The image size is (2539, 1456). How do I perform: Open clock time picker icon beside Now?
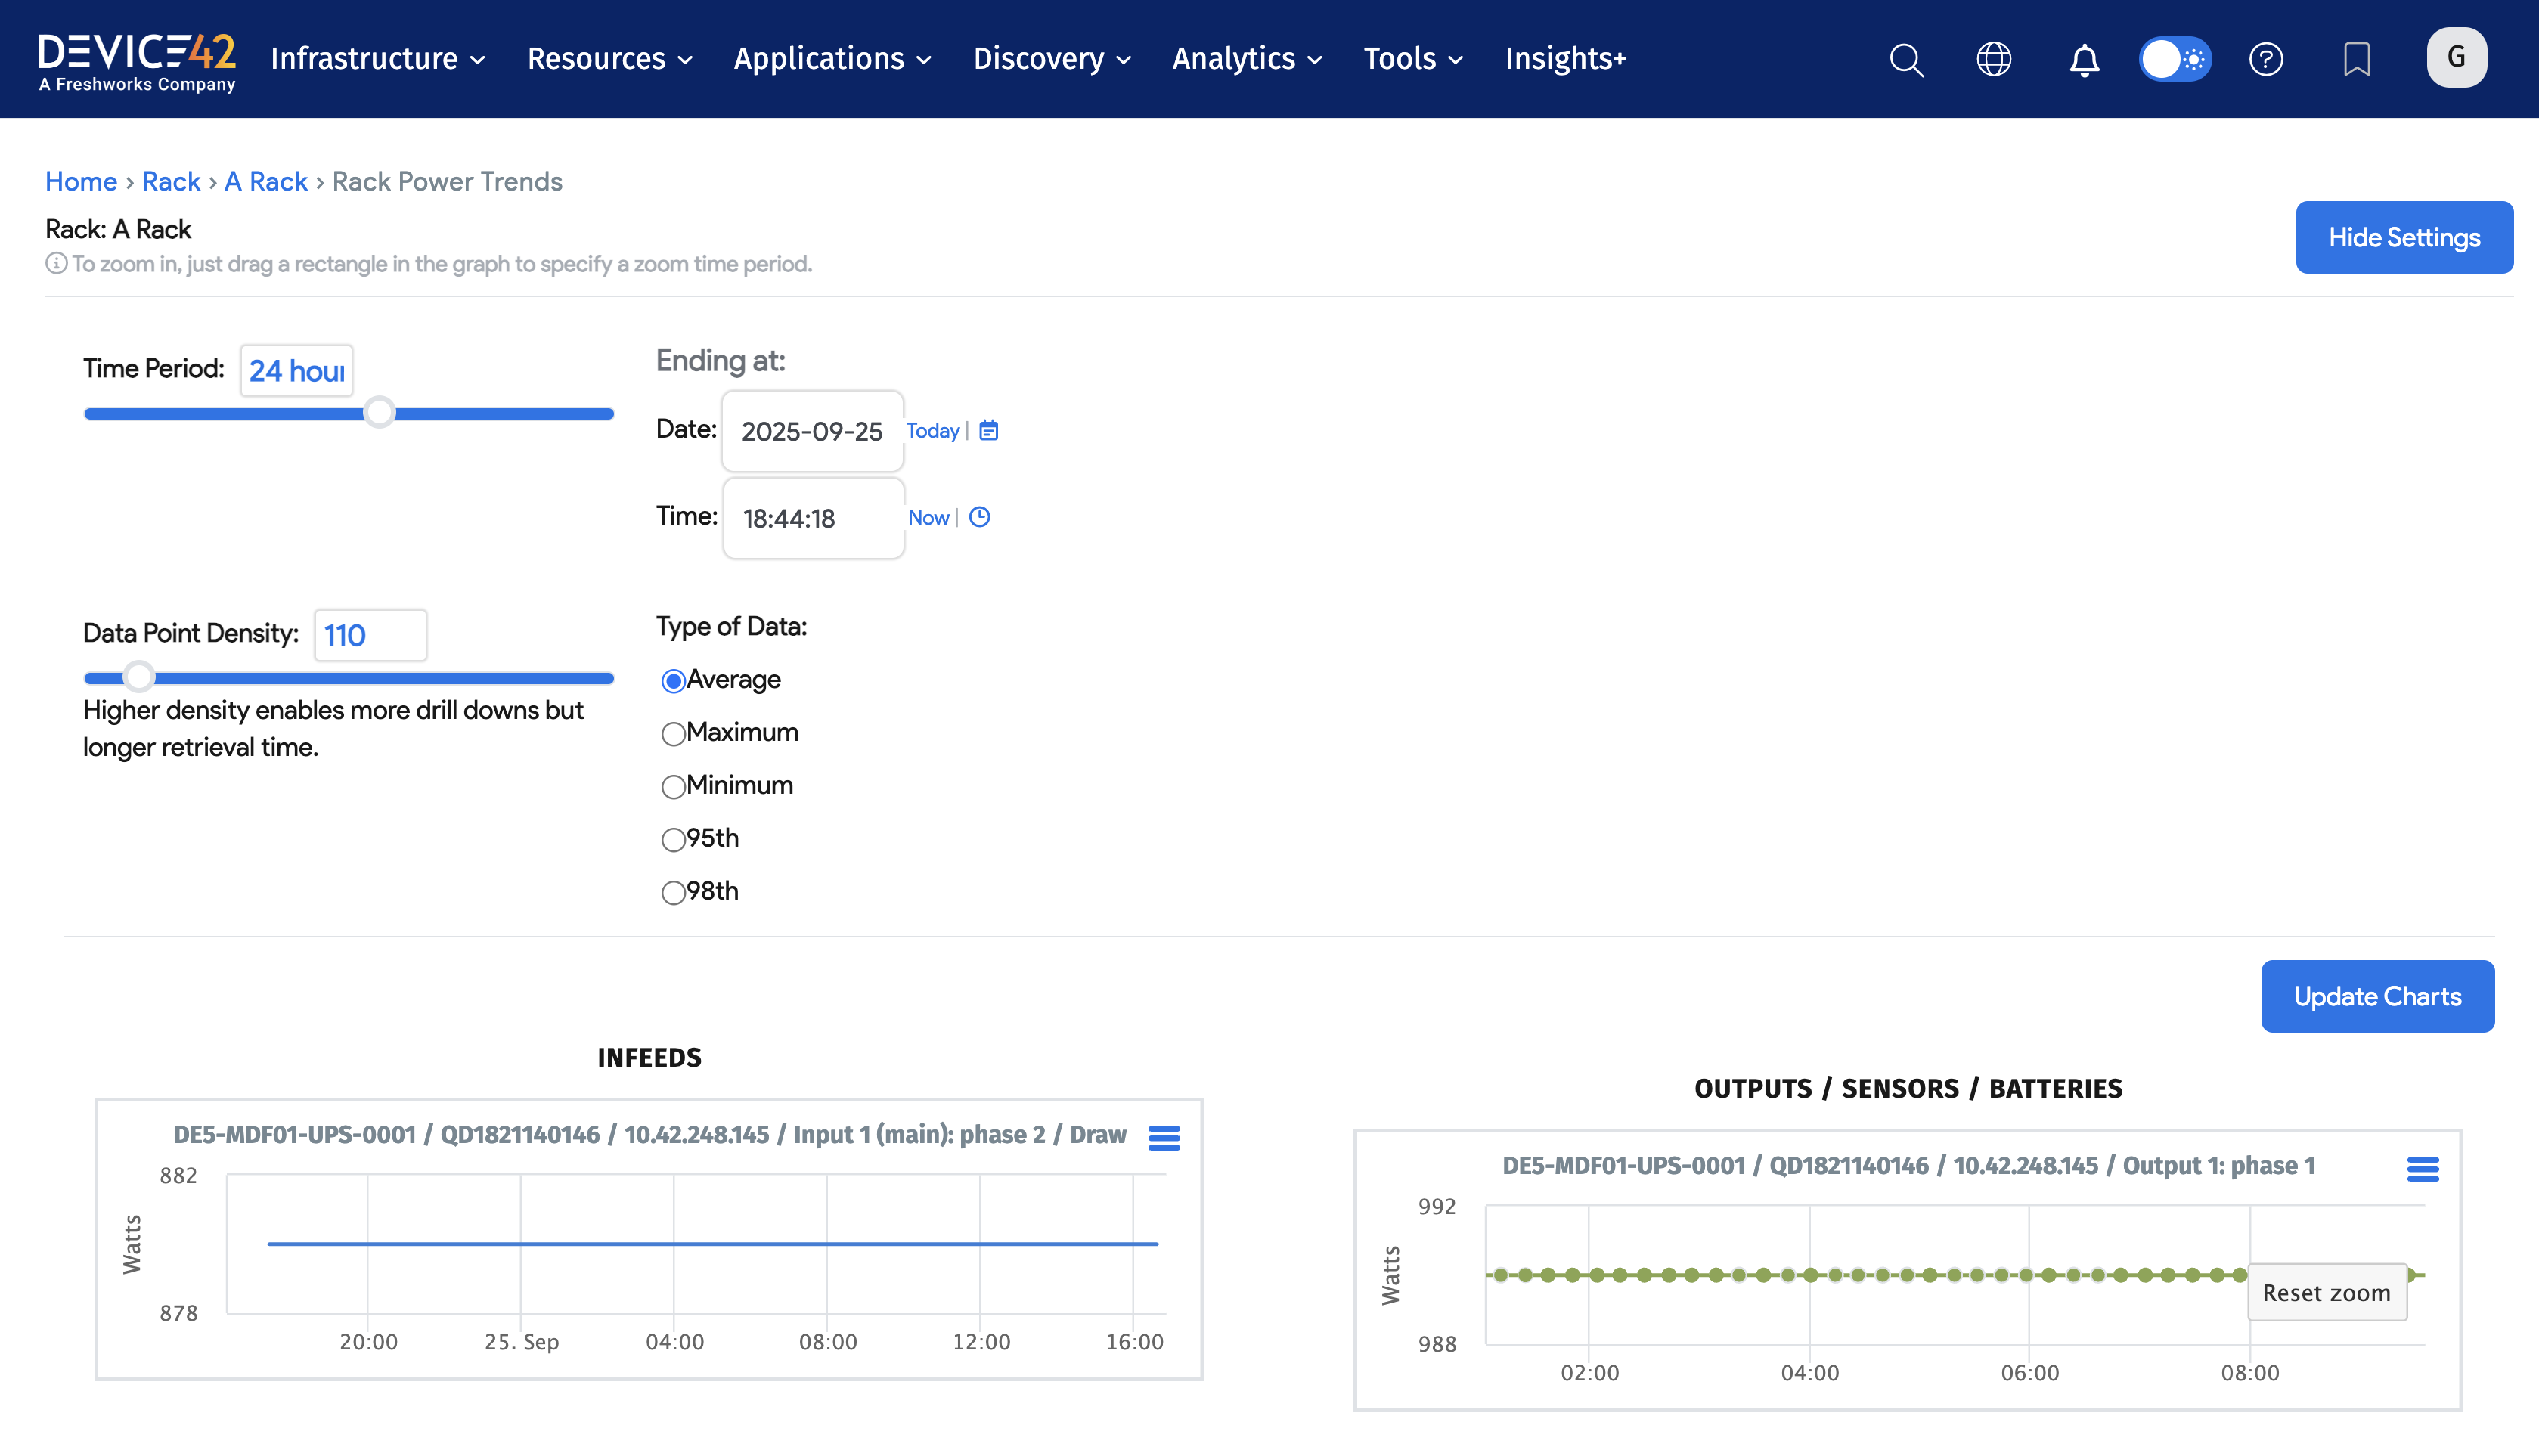(980, 517)
